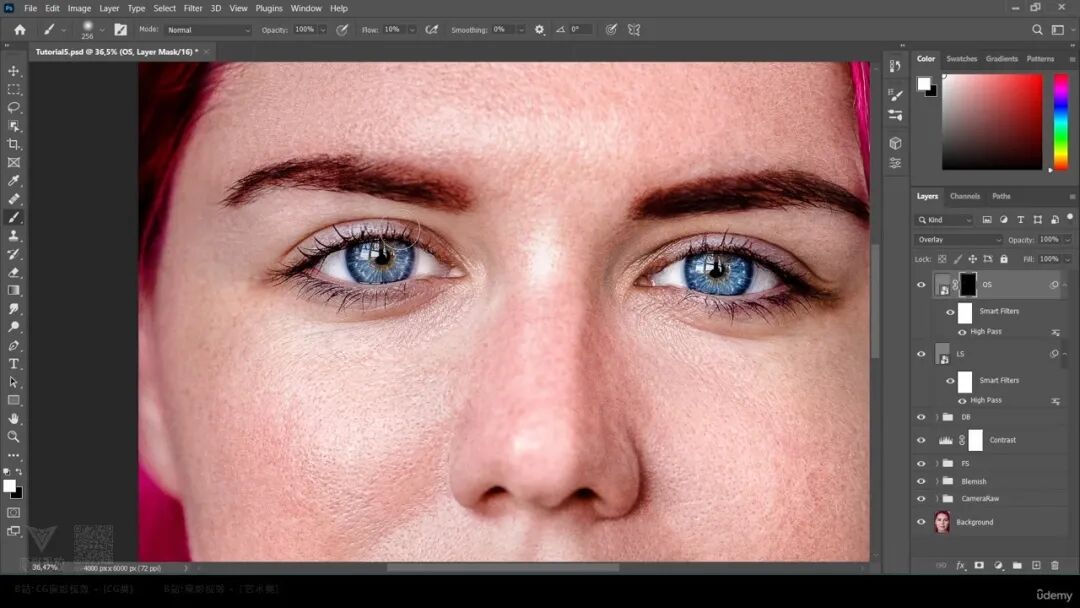Open the Select menu

tap(164, 8)
